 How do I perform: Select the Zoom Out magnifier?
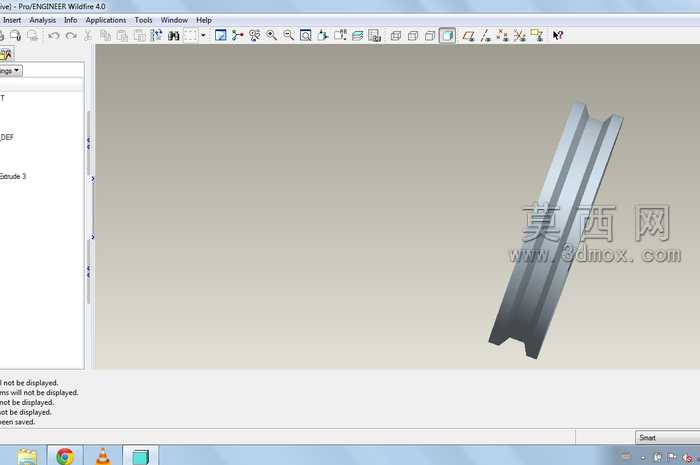click(288, 36)
